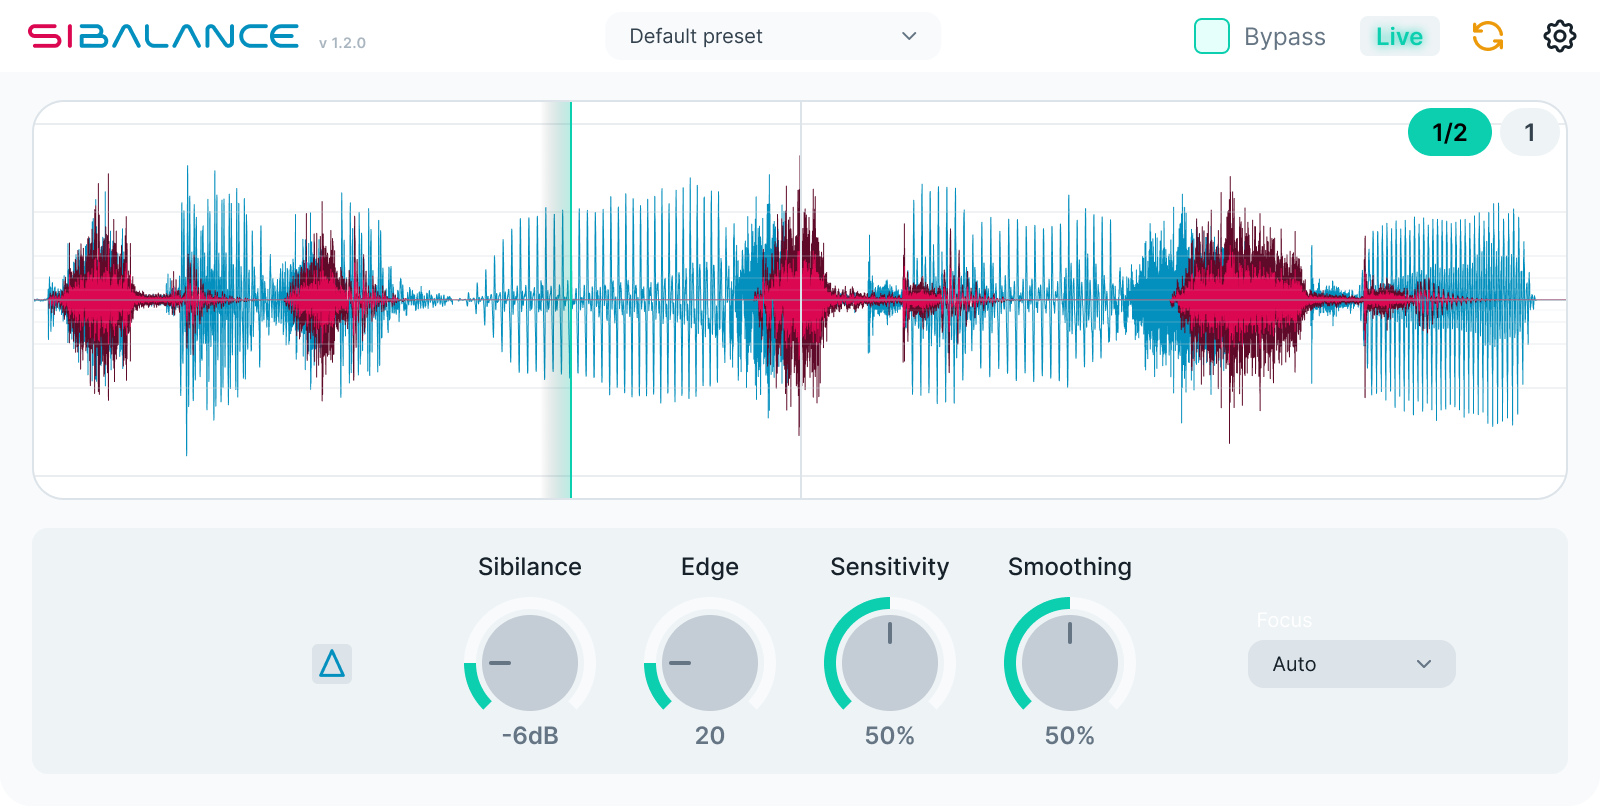Click the Sensitivity 50% value
The height and width of the screenshot is (806, 1600).
tap(890, 736)
